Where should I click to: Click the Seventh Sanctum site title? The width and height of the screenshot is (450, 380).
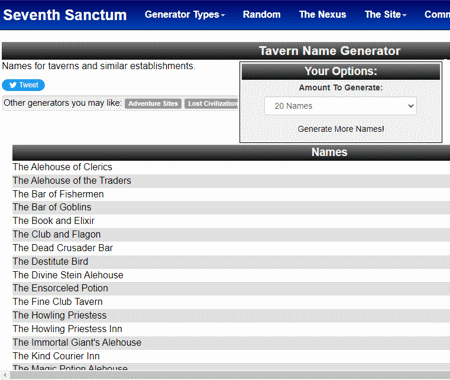coord(65,15)
